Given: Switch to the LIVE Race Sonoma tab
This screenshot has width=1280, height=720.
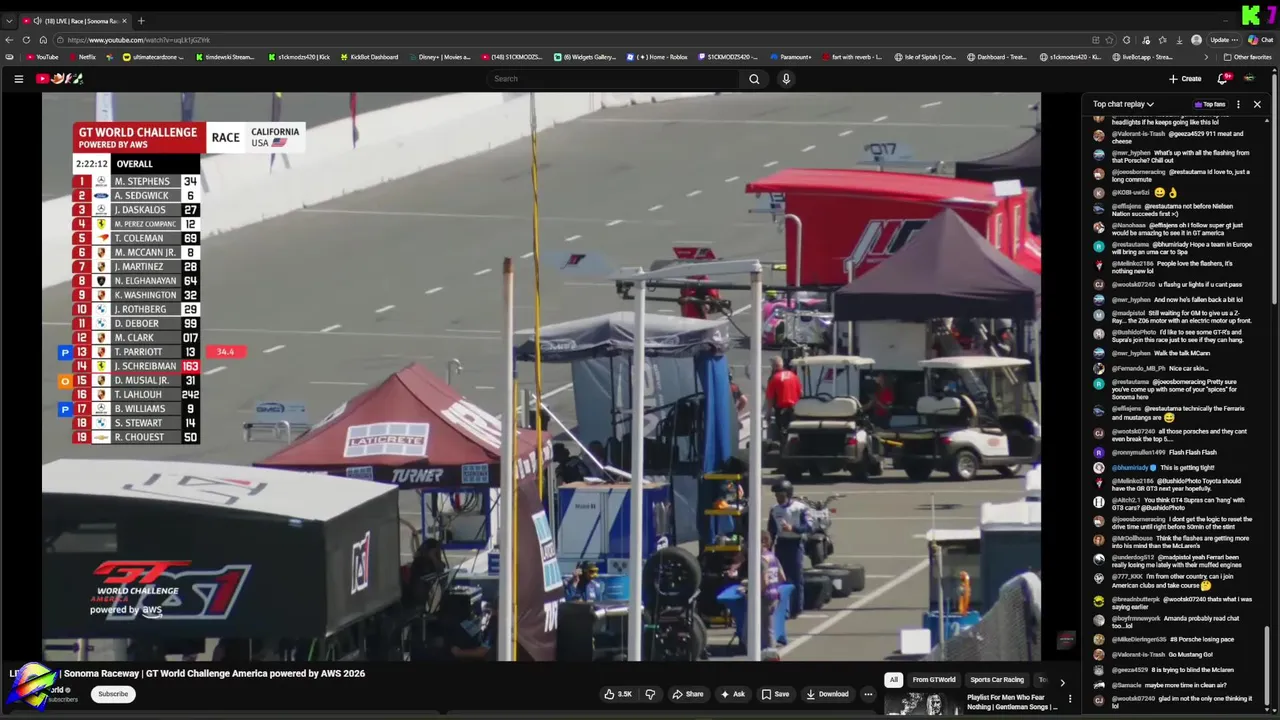Looking at the screenshot, I should 74,21.
